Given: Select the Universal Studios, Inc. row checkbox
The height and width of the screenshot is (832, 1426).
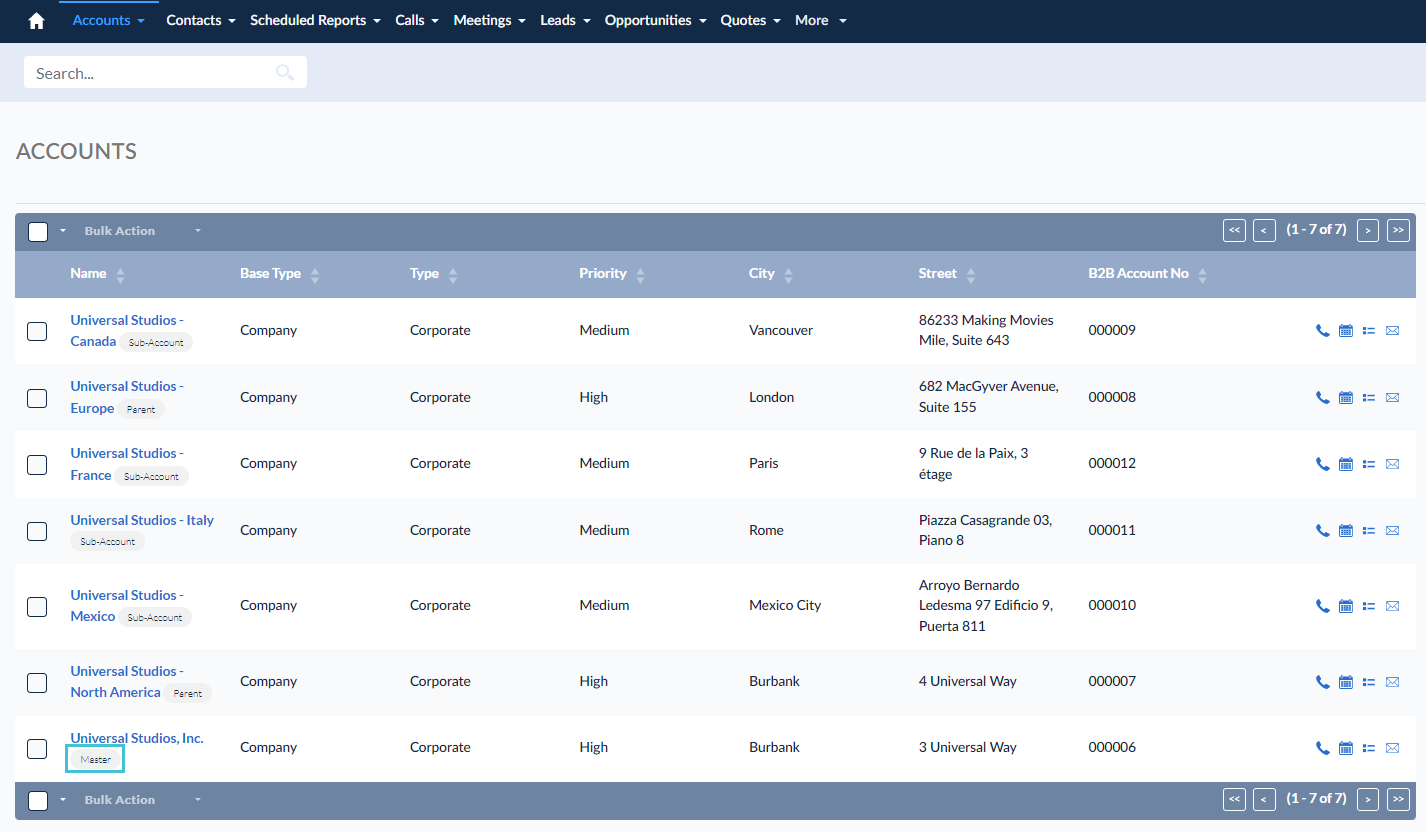Looking at the screenshot, I should click(x=37, y=748).
